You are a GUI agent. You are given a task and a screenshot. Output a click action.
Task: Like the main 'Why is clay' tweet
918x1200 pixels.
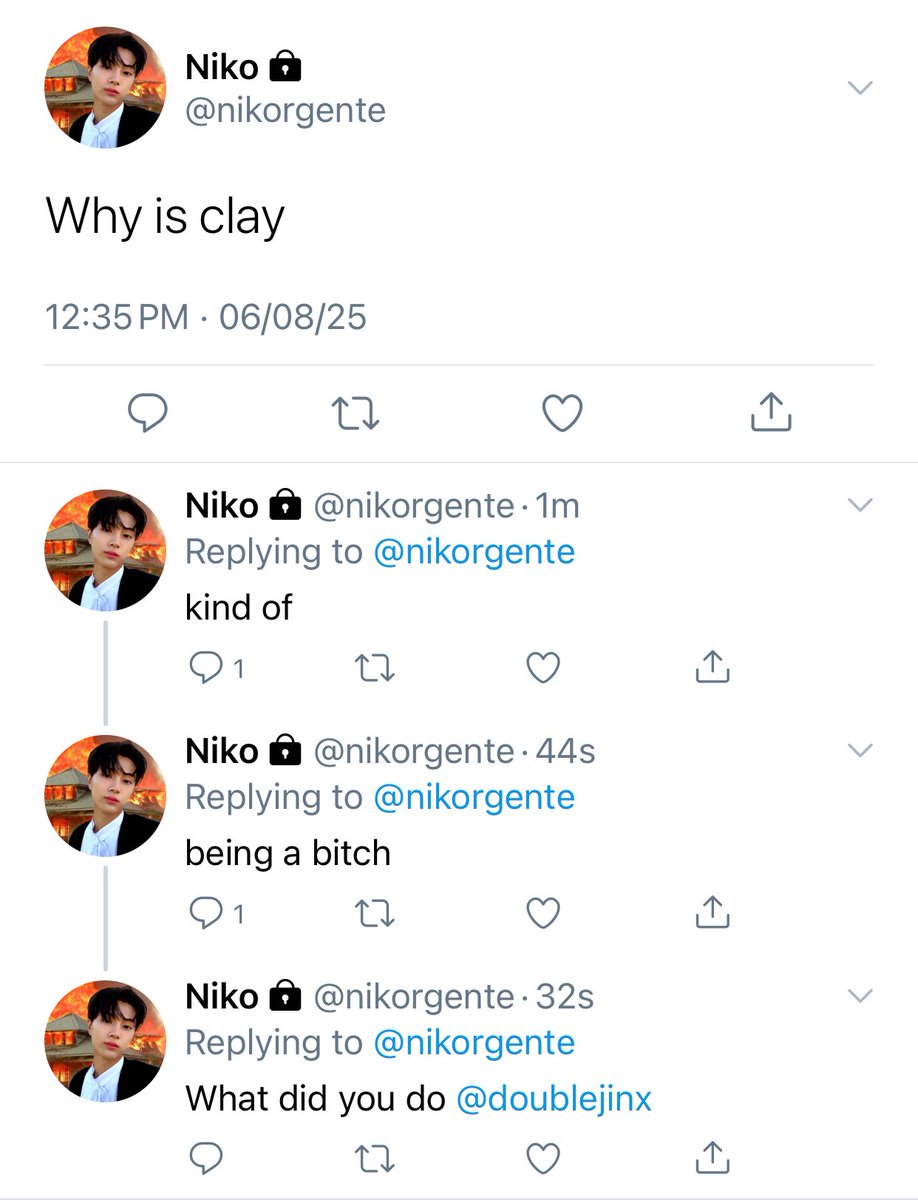tap(563, 411)
